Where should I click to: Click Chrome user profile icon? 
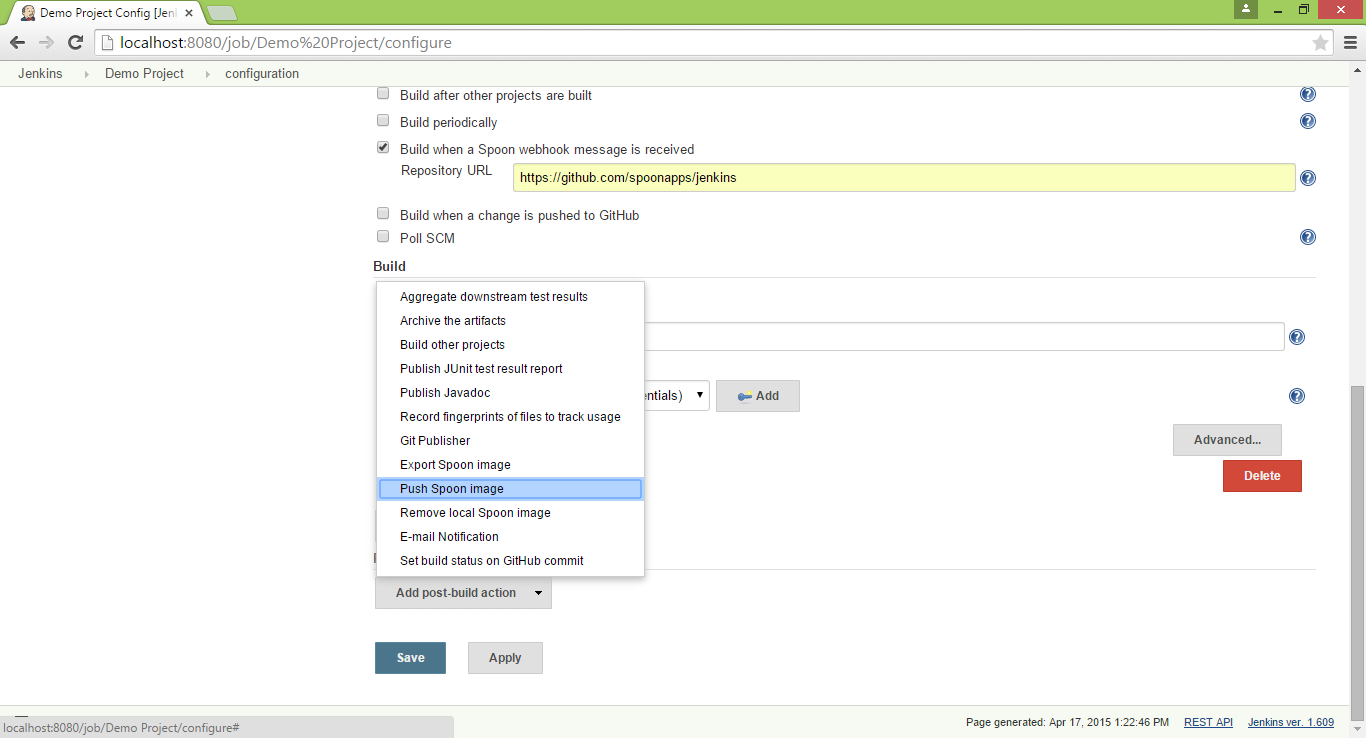coord(1245,9)
